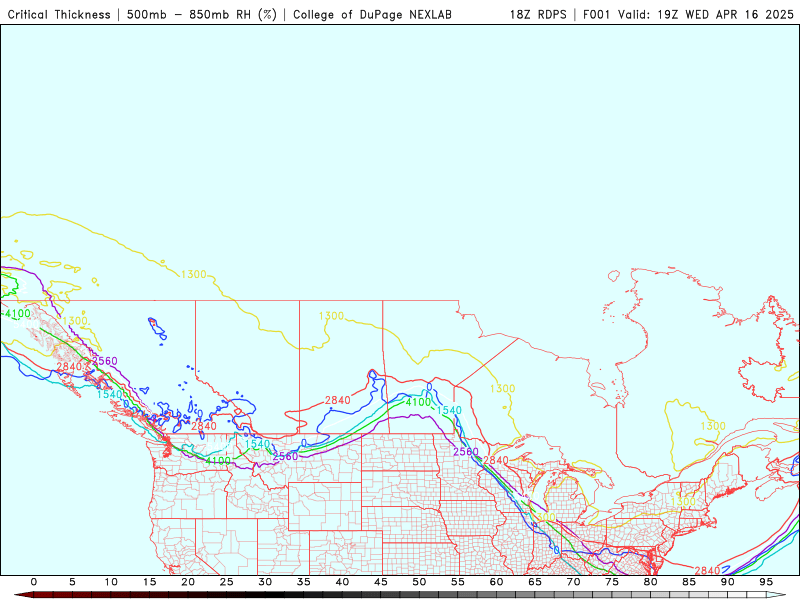Click red "2840" label off the Mid-Atlantic coast
The width and height of the screenshot is (800, 600).
coord(707,570)
